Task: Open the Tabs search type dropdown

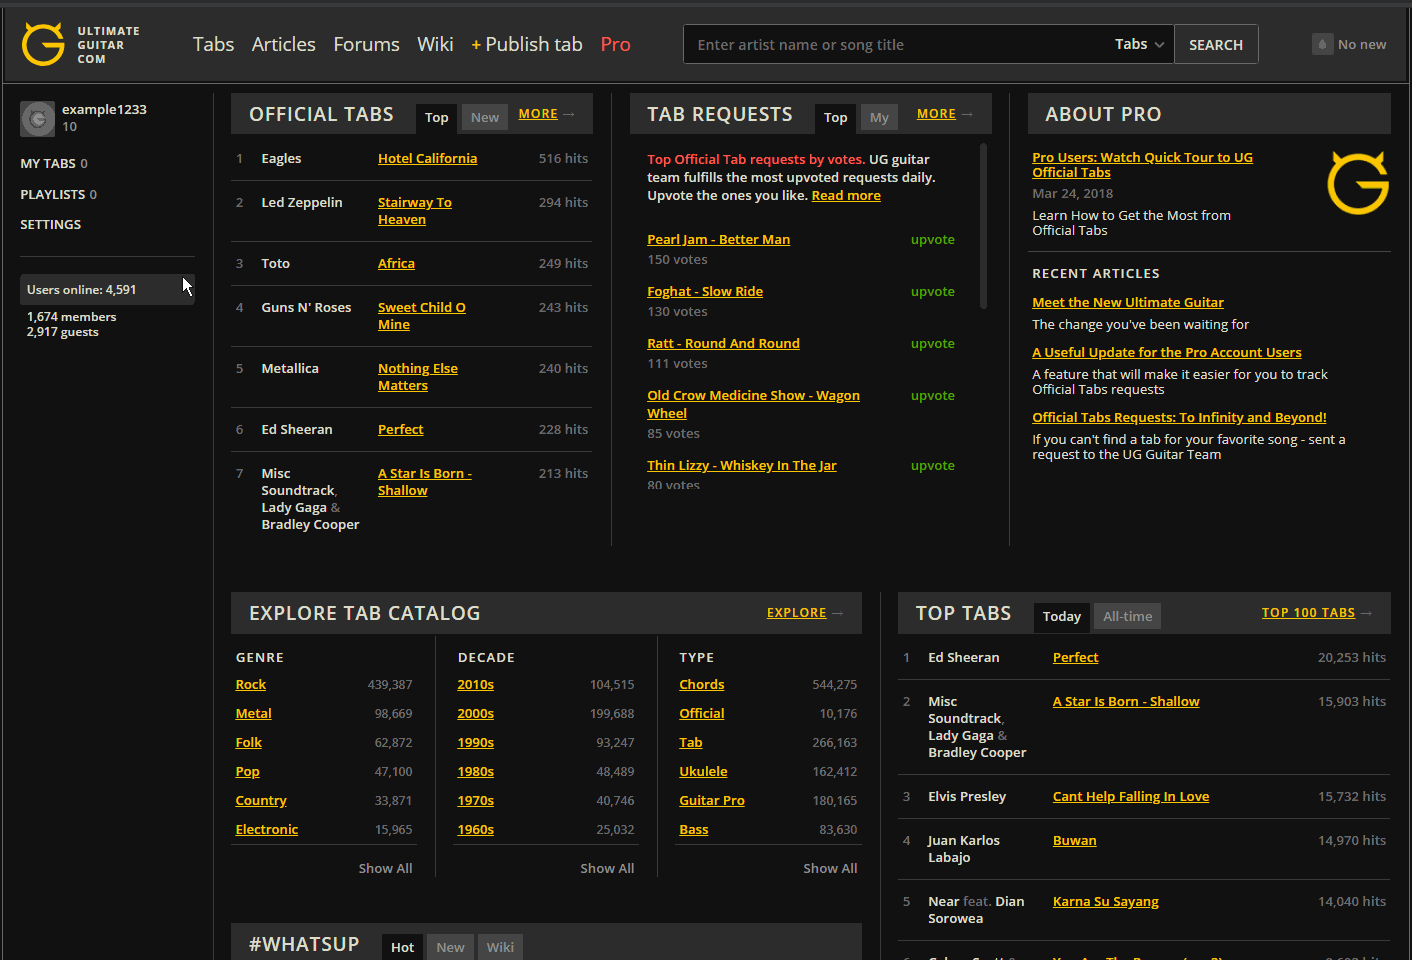Action: click(1139, 44)
